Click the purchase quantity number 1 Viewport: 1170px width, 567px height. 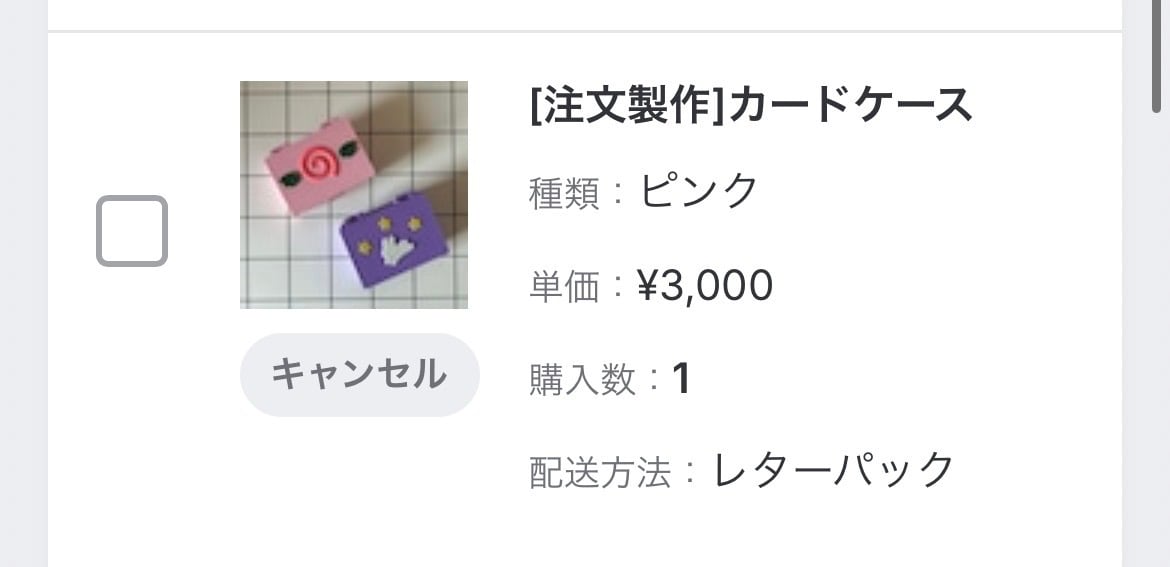point(681,379)
